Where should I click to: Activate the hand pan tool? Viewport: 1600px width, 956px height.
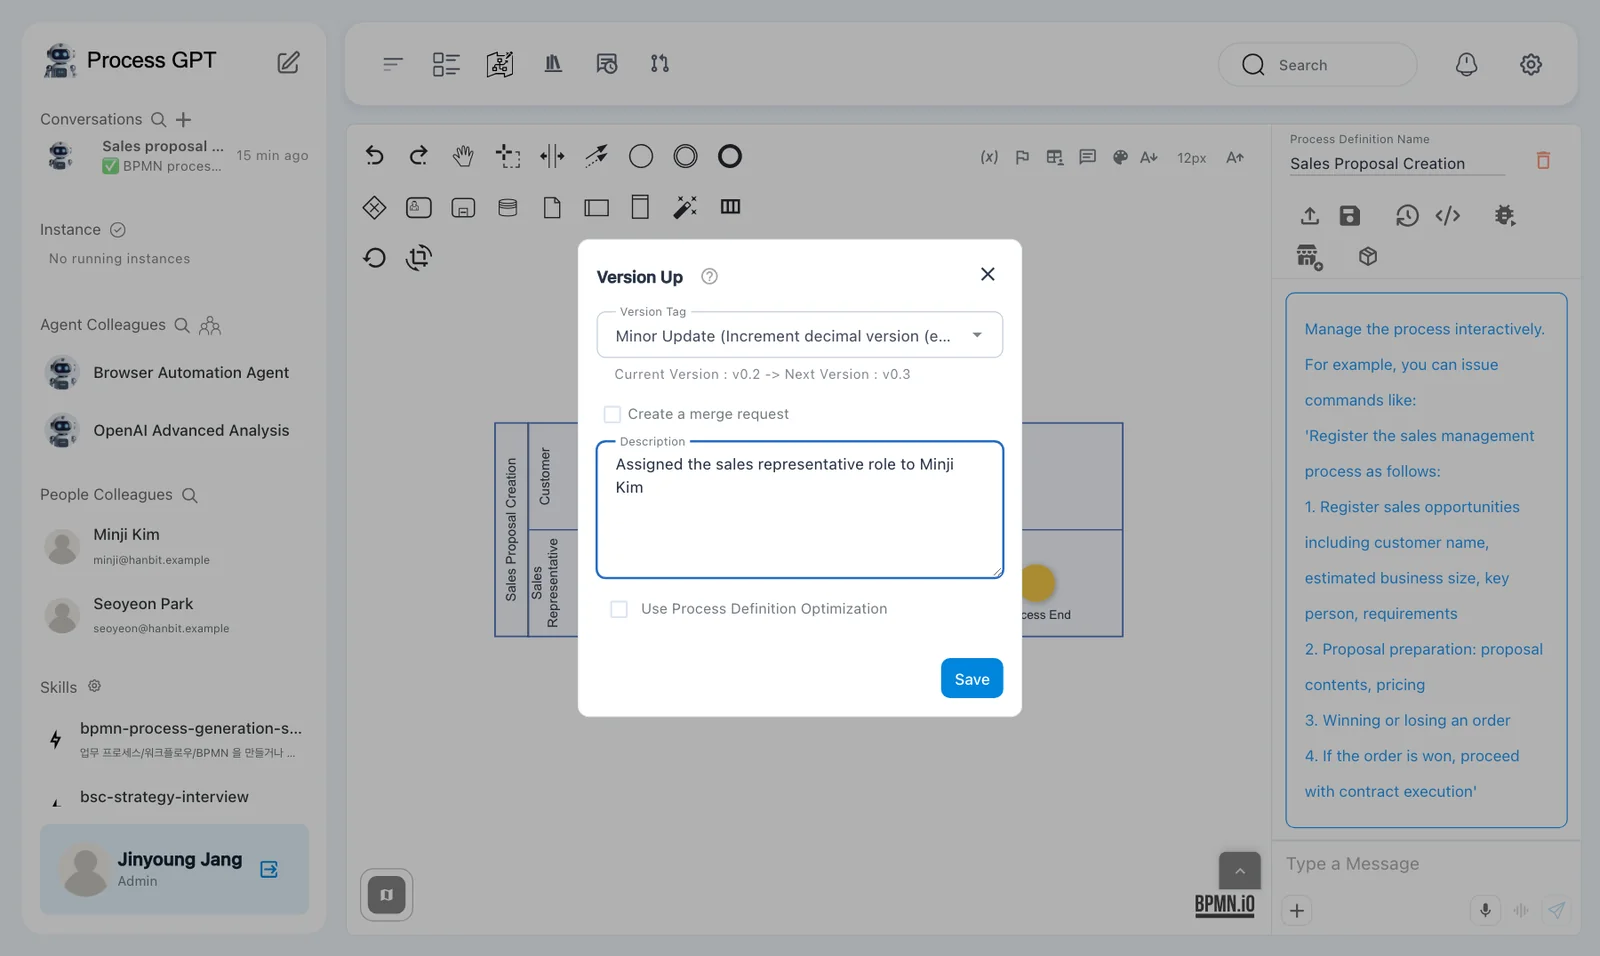tap(463, 156)
